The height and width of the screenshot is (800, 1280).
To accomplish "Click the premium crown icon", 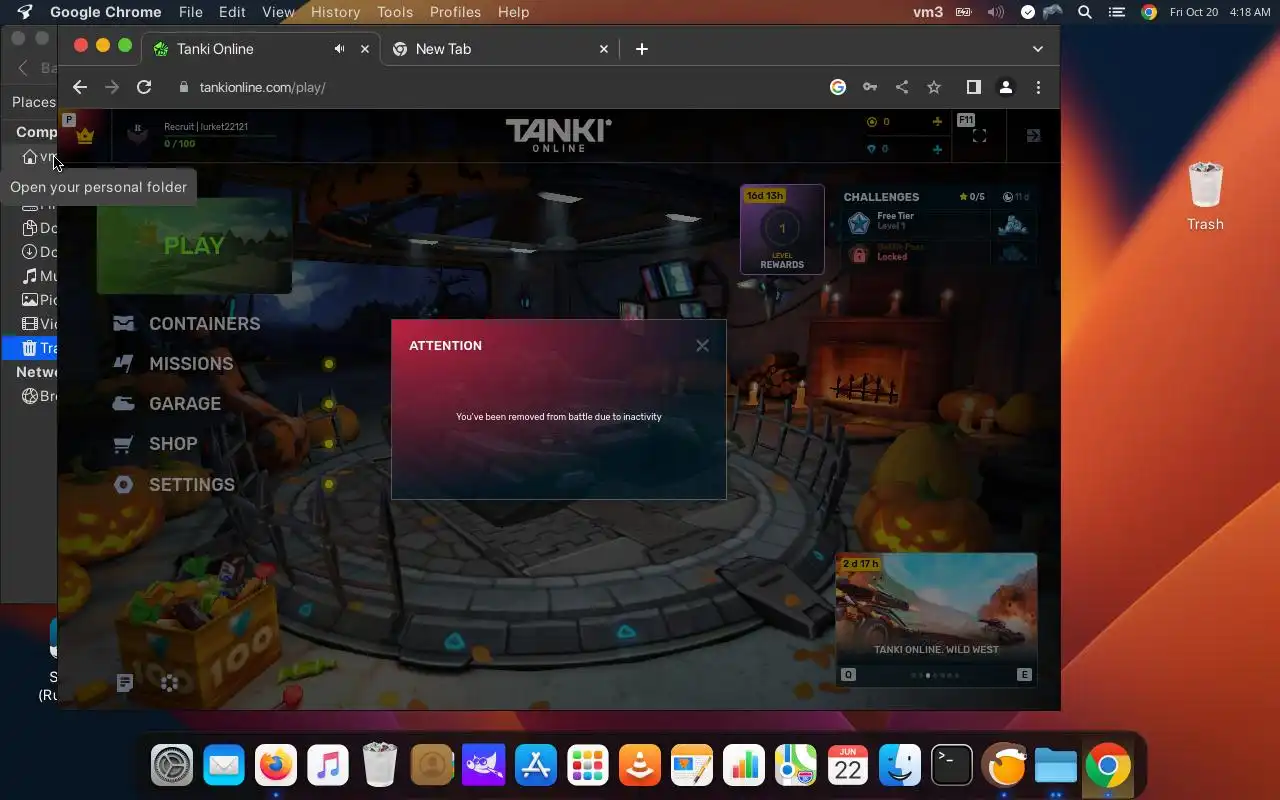I will click(85, 135).
